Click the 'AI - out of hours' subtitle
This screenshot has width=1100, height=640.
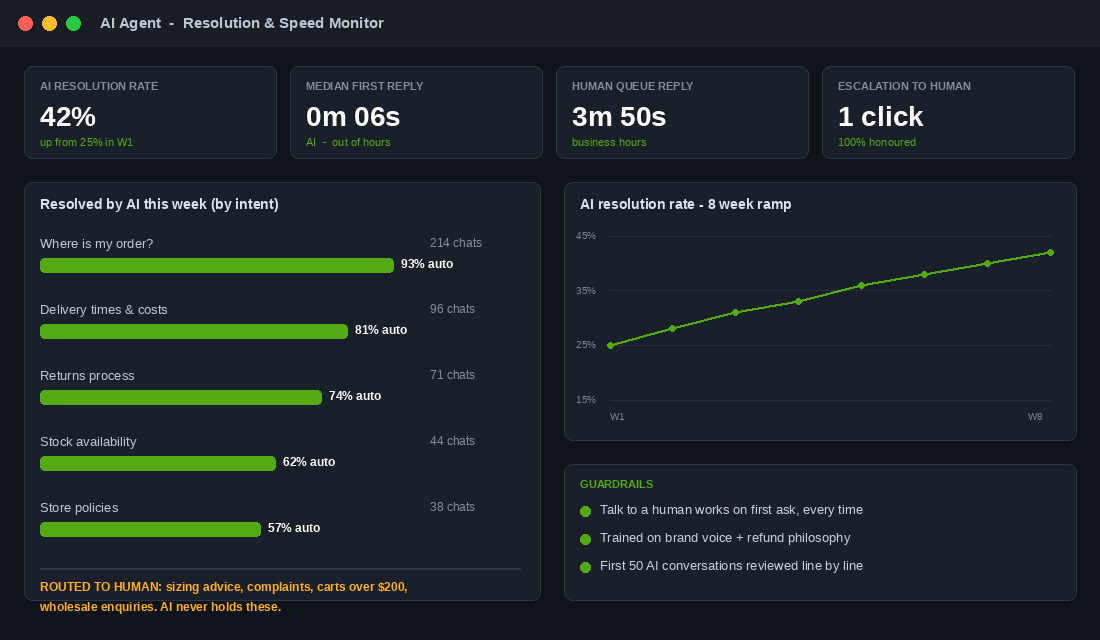(348, 142)
